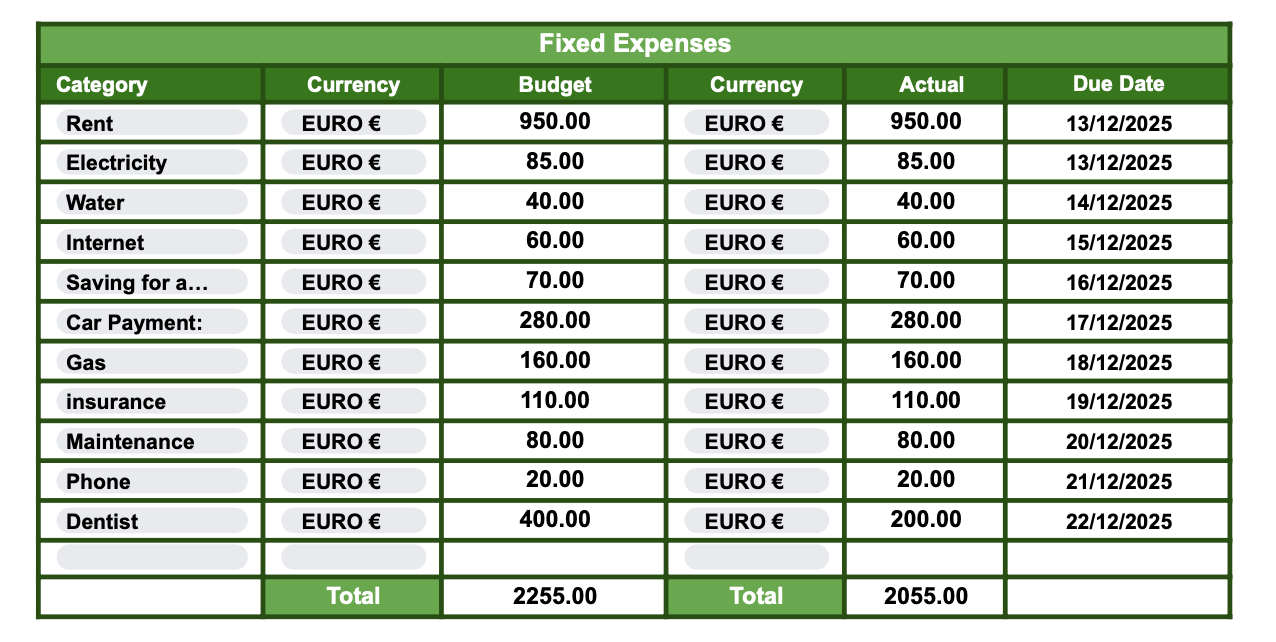Select the Phone due date 21/12/2025

click(1118, 482)
